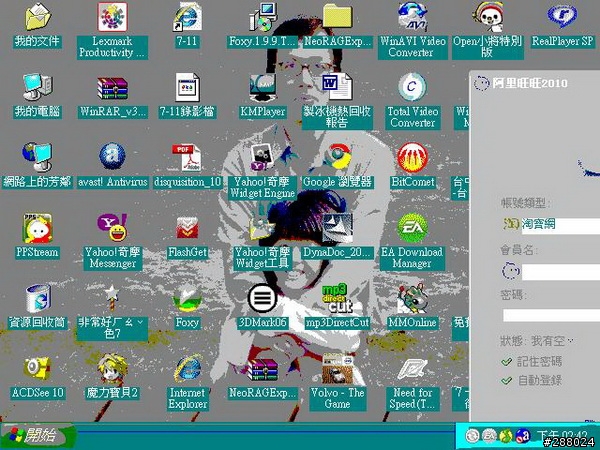Viewport: 600px width, 450px height.
Task: Open the WinRAR_v3 archive icon
Action: click(x=112, y=88)
